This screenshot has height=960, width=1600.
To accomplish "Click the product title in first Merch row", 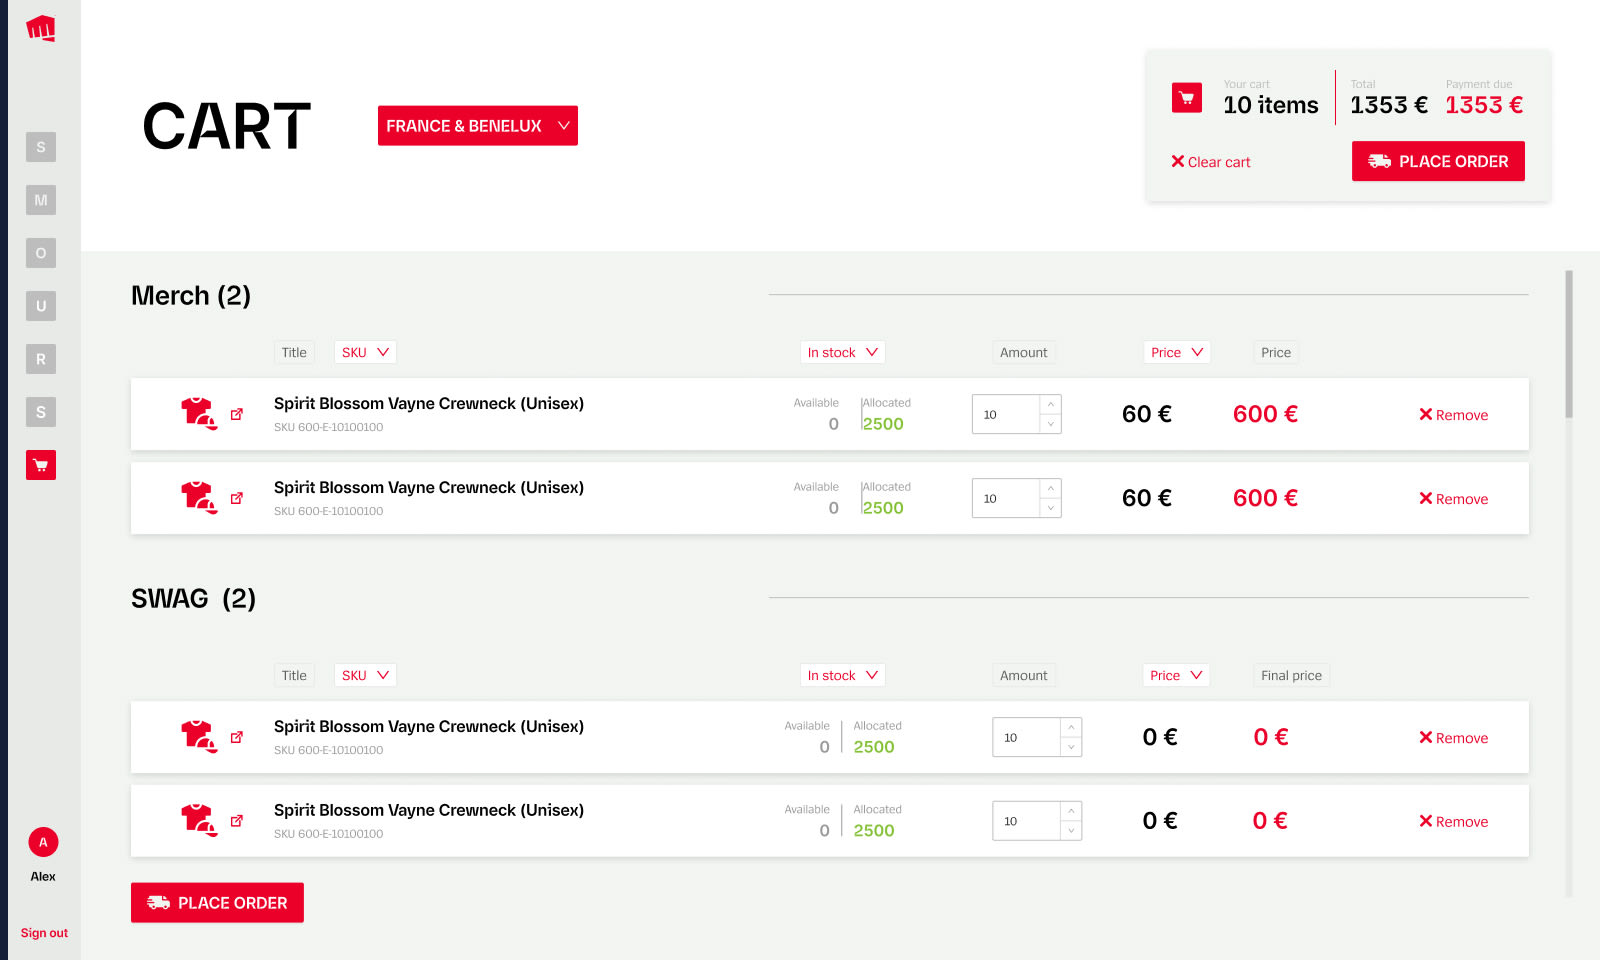I will tap(429, 403).
